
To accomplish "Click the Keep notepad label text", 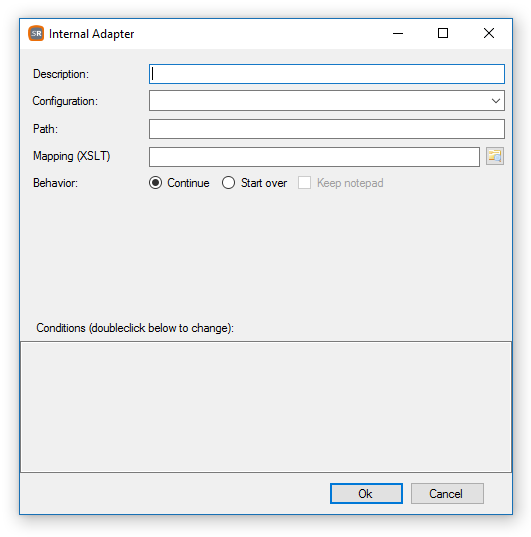I will pos(350,183).
